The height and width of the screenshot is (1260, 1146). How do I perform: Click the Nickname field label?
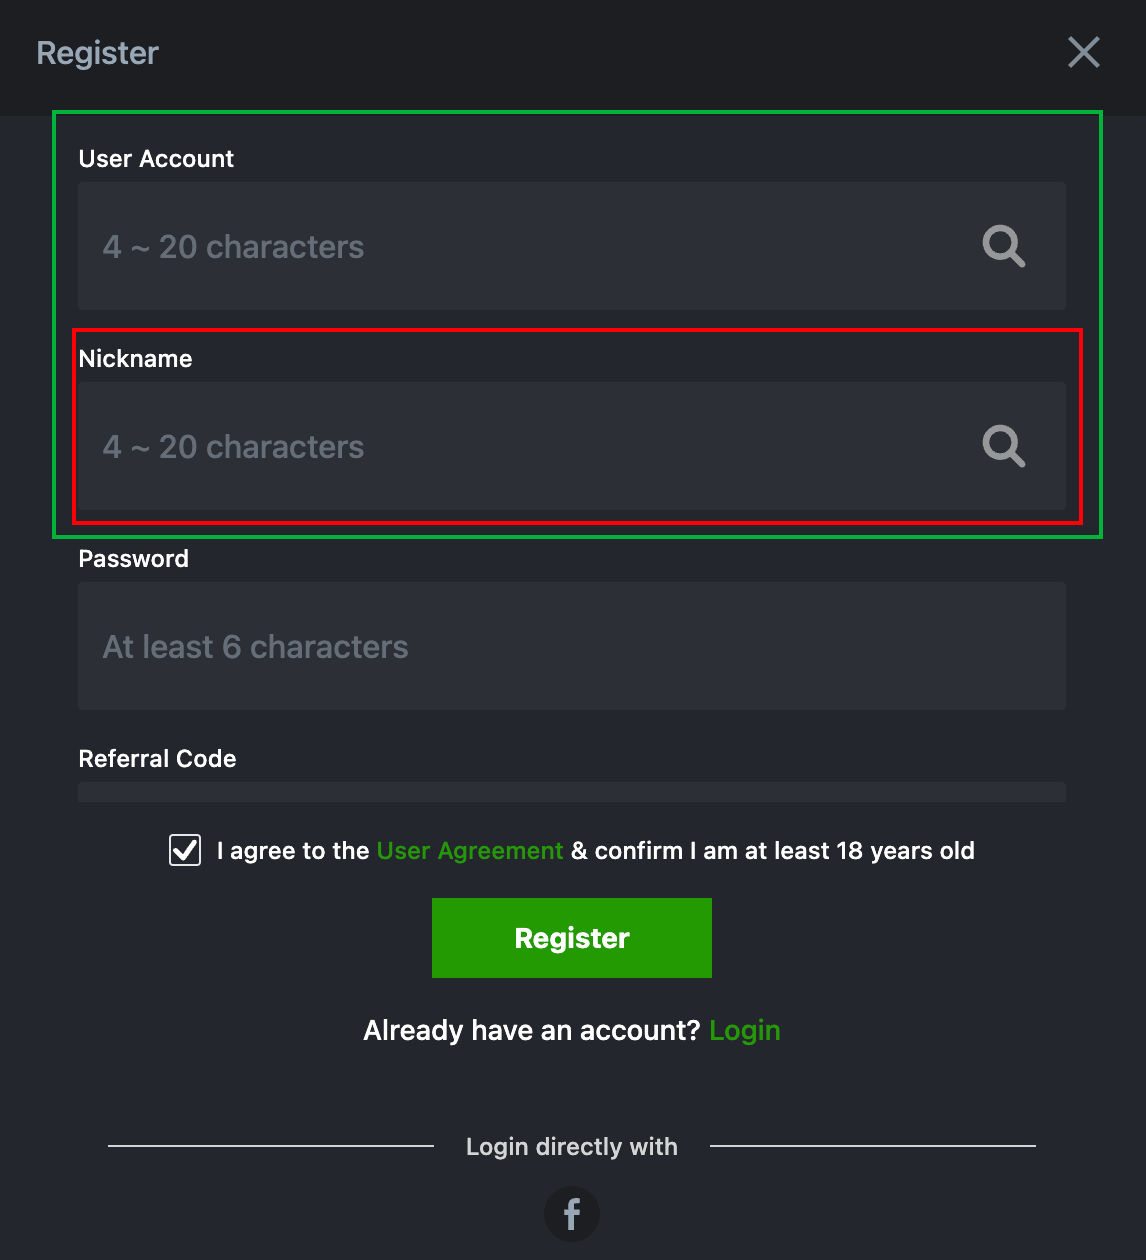pyautogui.click(x=135, y=359)
